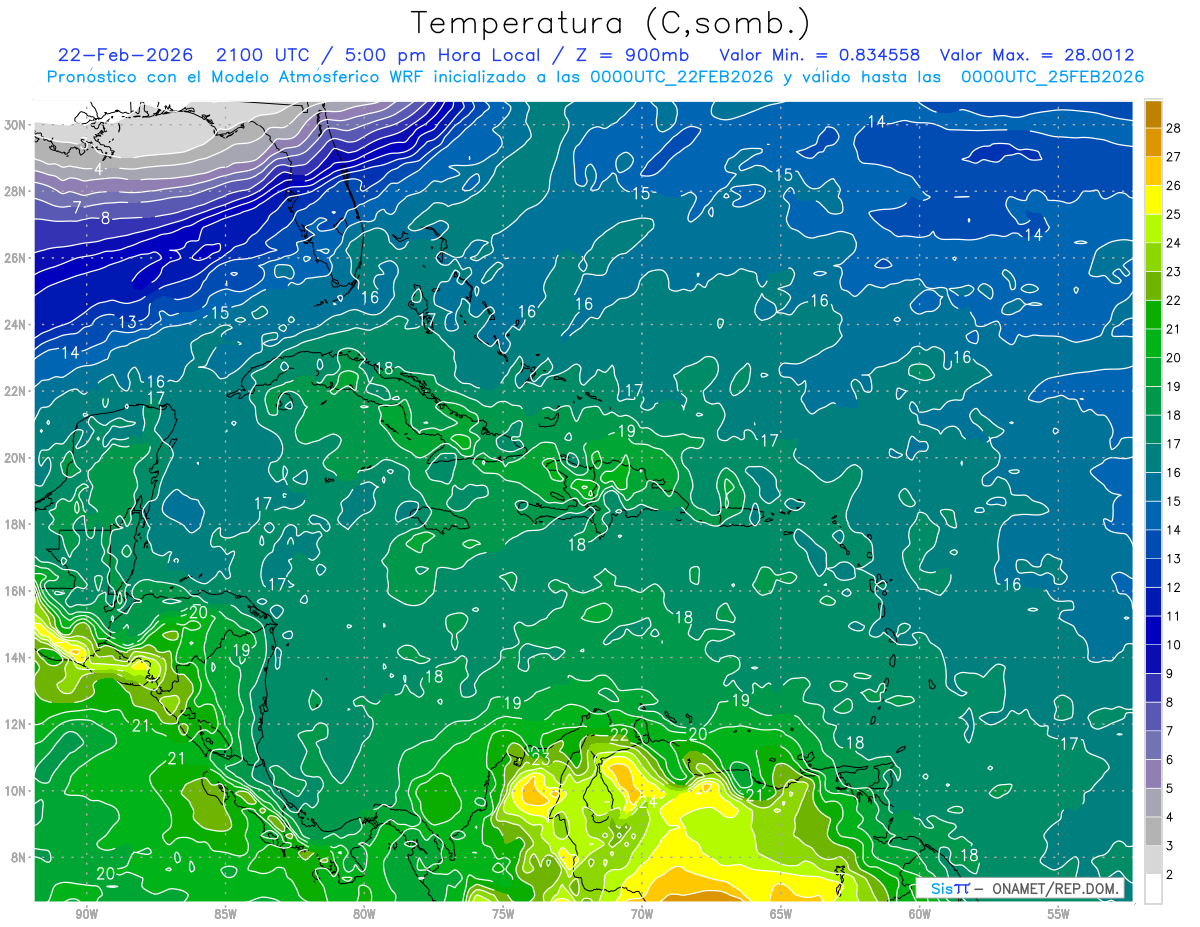Click the "10N" latitude axis label

tap(15, 790)
